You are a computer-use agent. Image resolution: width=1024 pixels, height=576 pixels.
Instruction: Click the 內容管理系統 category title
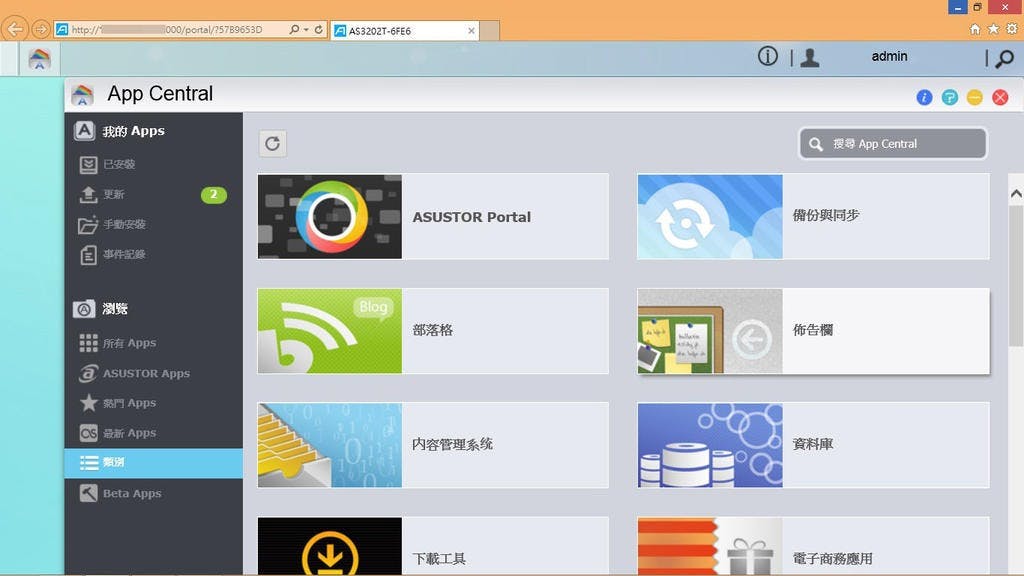452,444
